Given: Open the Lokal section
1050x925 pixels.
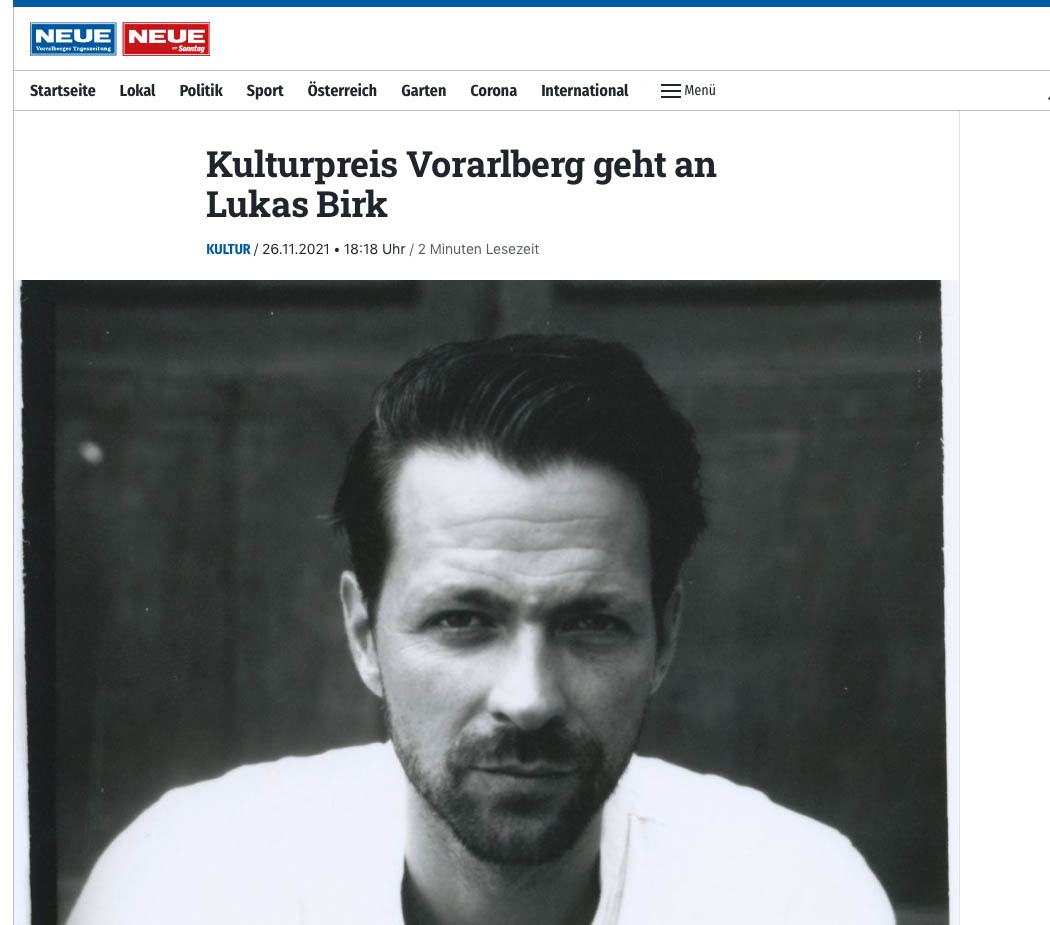Looking at the screenshot, I should coord(137,90).
